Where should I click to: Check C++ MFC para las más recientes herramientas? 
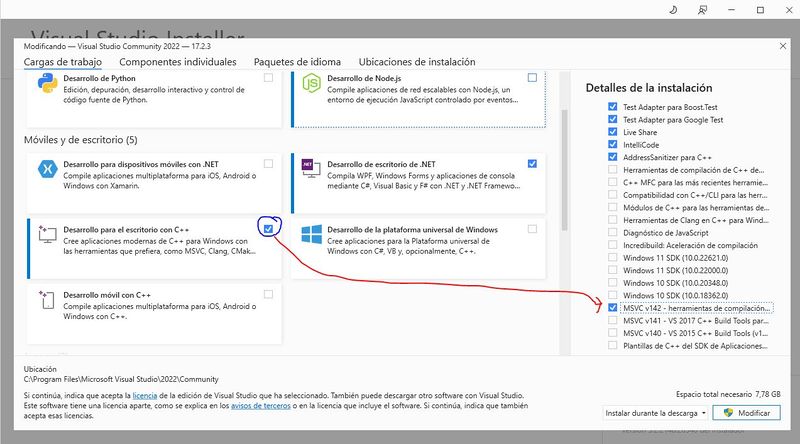point(613,182)
